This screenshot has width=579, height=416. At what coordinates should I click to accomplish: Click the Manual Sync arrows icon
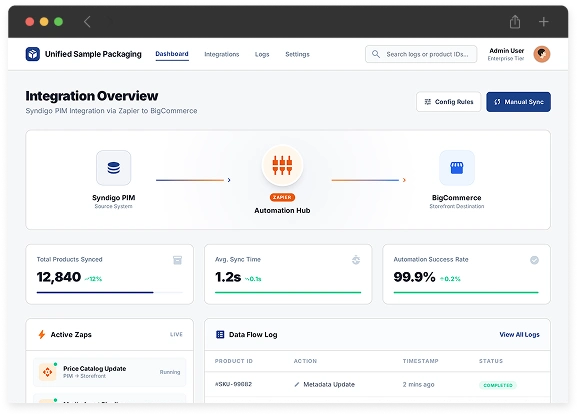click(x=497, y=102)
